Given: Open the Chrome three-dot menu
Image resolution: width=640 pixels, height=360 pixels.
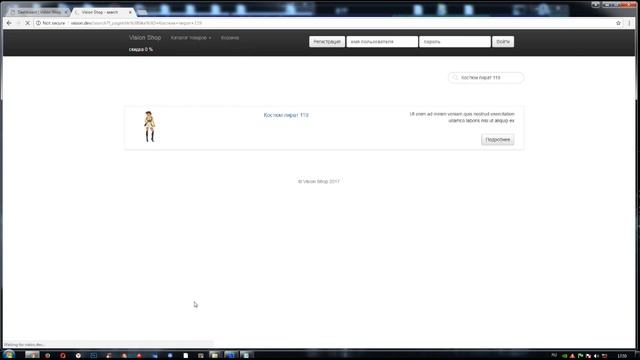Looking at the screenshot, I should [629, 23].
